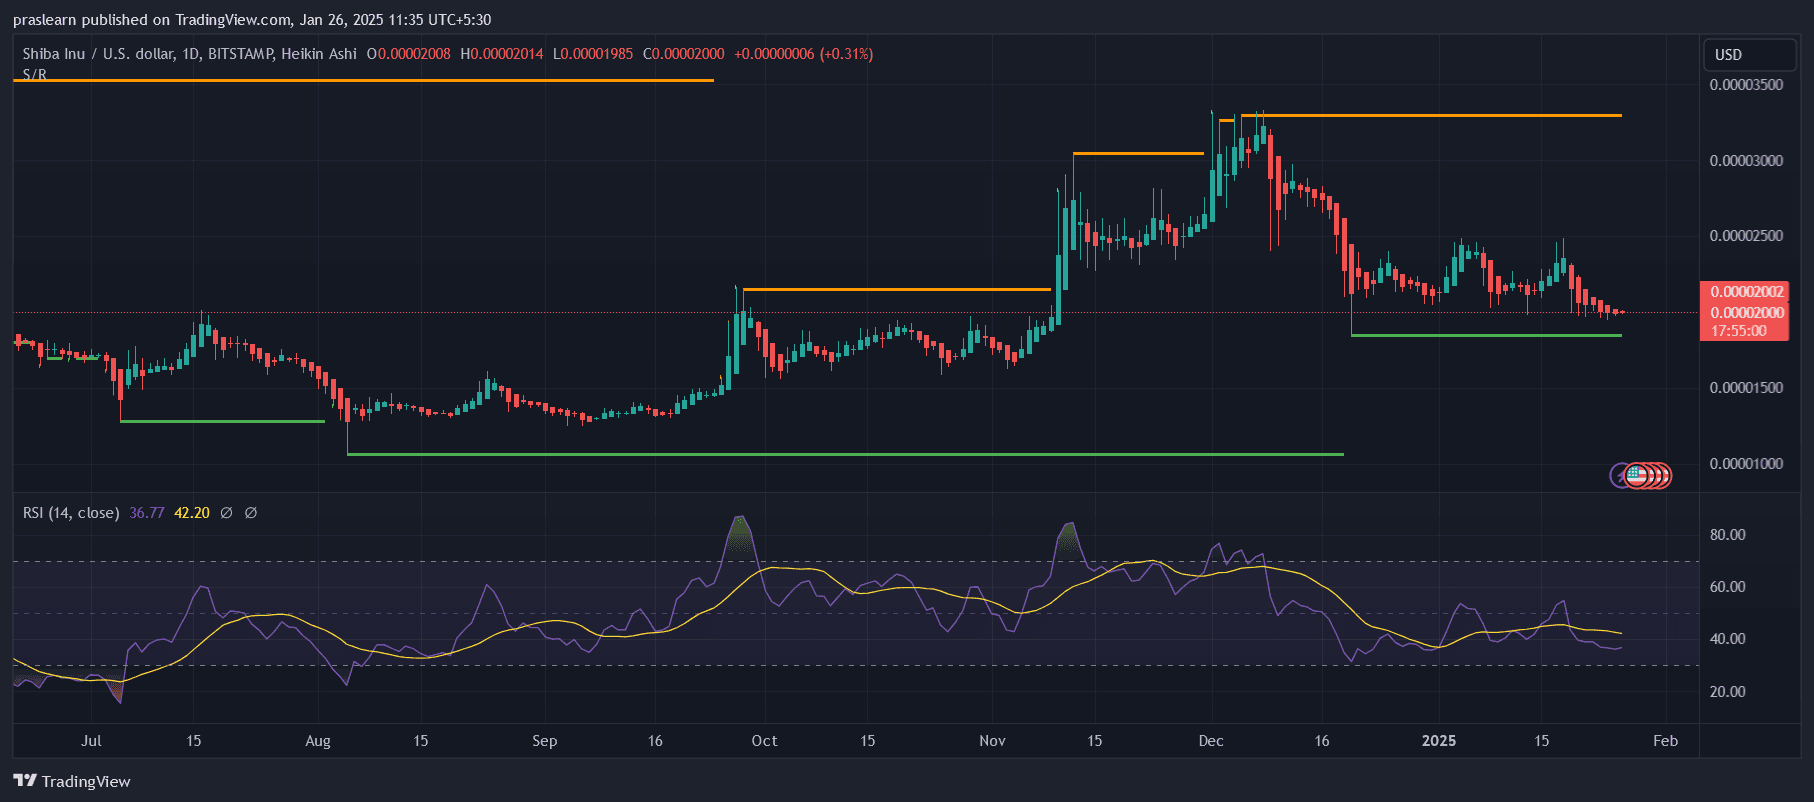The width and height of the screenshot is (1814, 802).
Task: Click the 20.00 RSI axis label
Action: click(x=1728, y=692)
